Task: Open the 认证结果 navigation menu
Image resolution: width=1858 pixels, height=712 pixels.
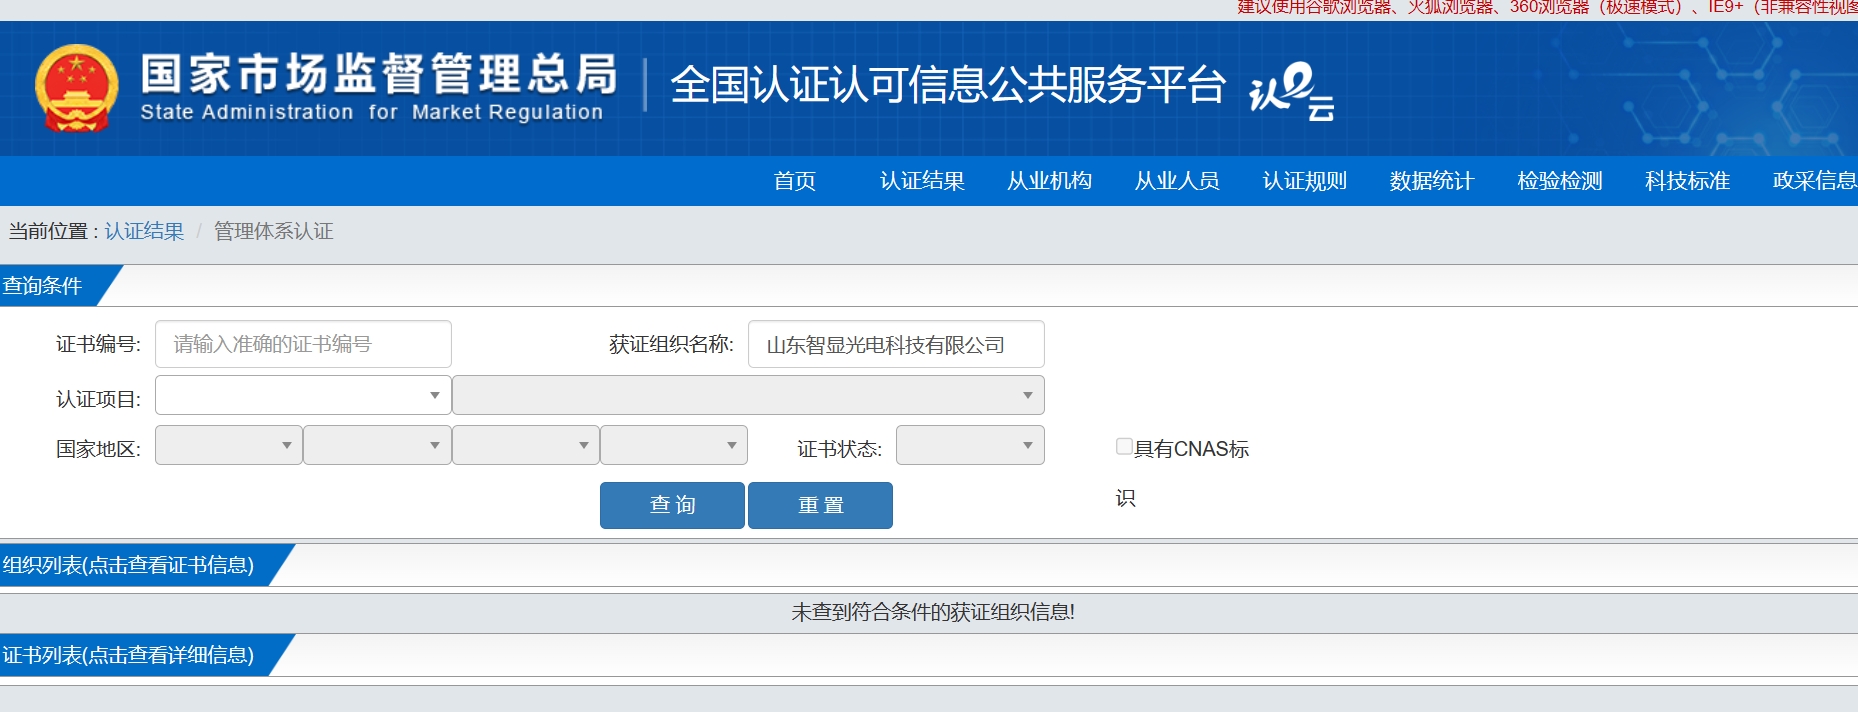Action: click(922, 181)
